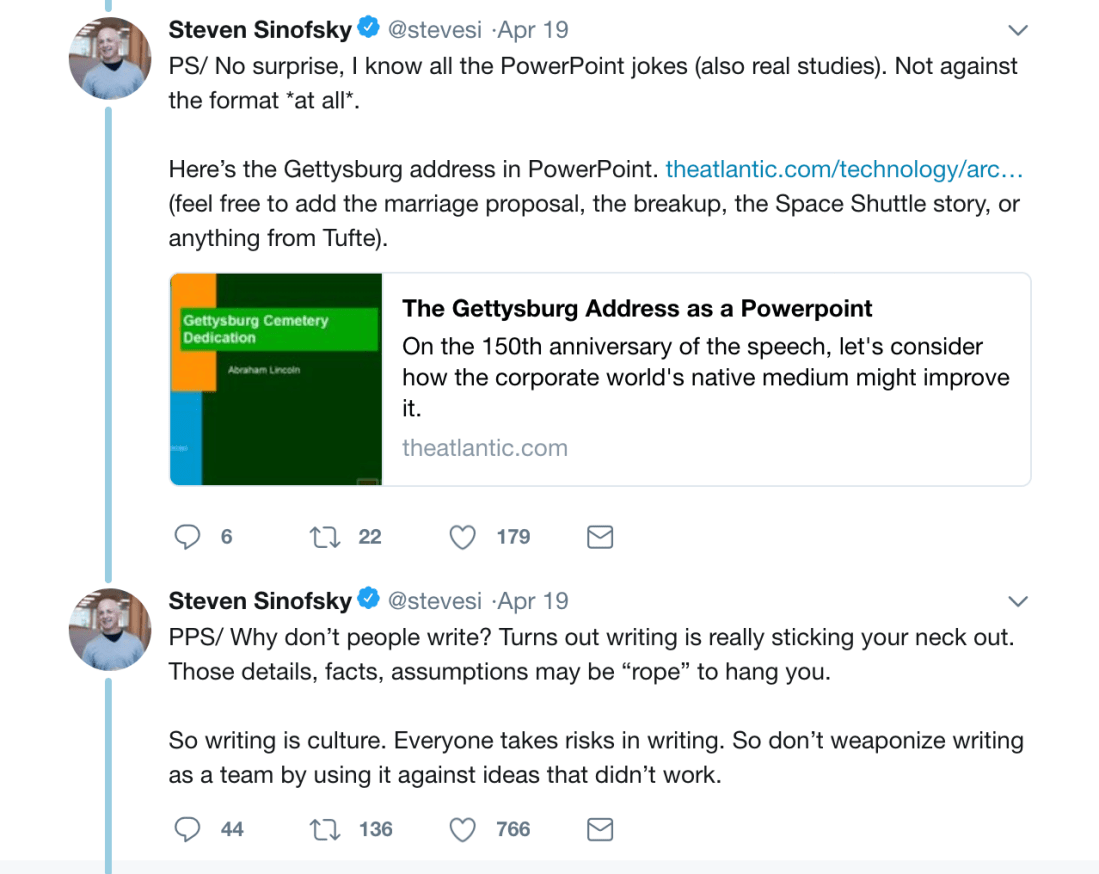Image resolution: width=1099 pixels, height=874 pixels.
Task: Click Steven Sinofsky's verified checkmark badge
Action: [x=368, y=29]
